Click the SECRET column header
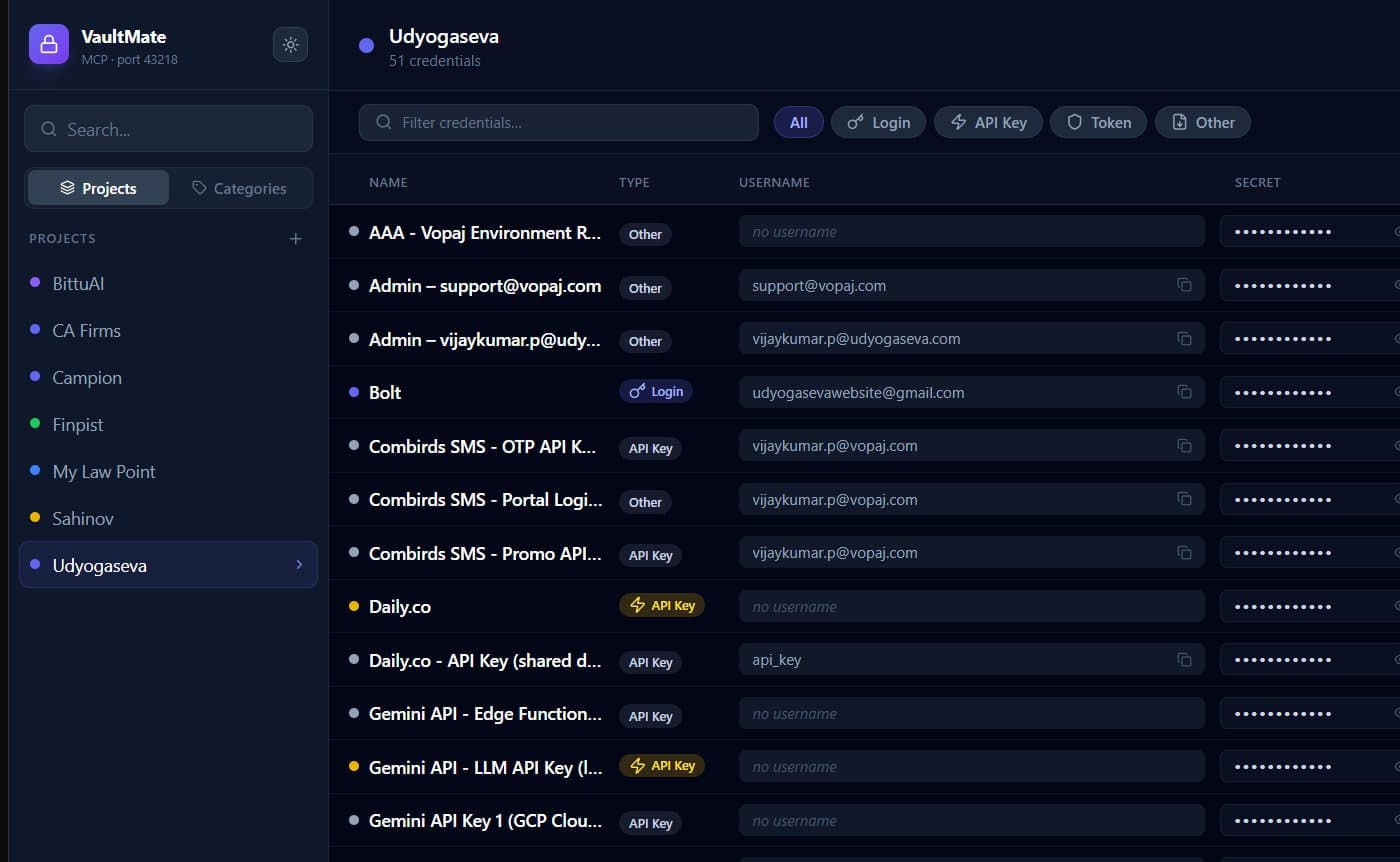1400x862 pixels. (x=1257, y=182)
